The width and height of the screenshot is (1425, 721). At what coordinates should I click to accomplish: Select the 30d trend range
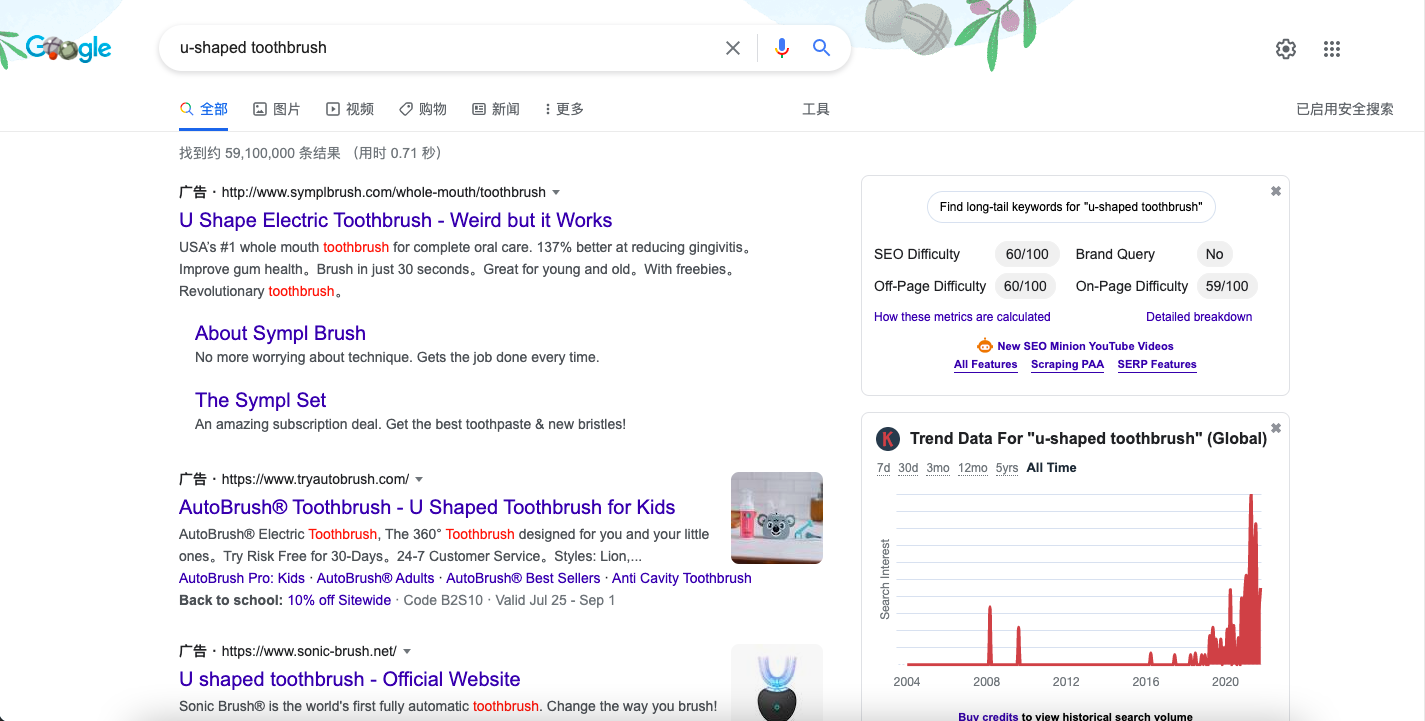tap(908, 468)
